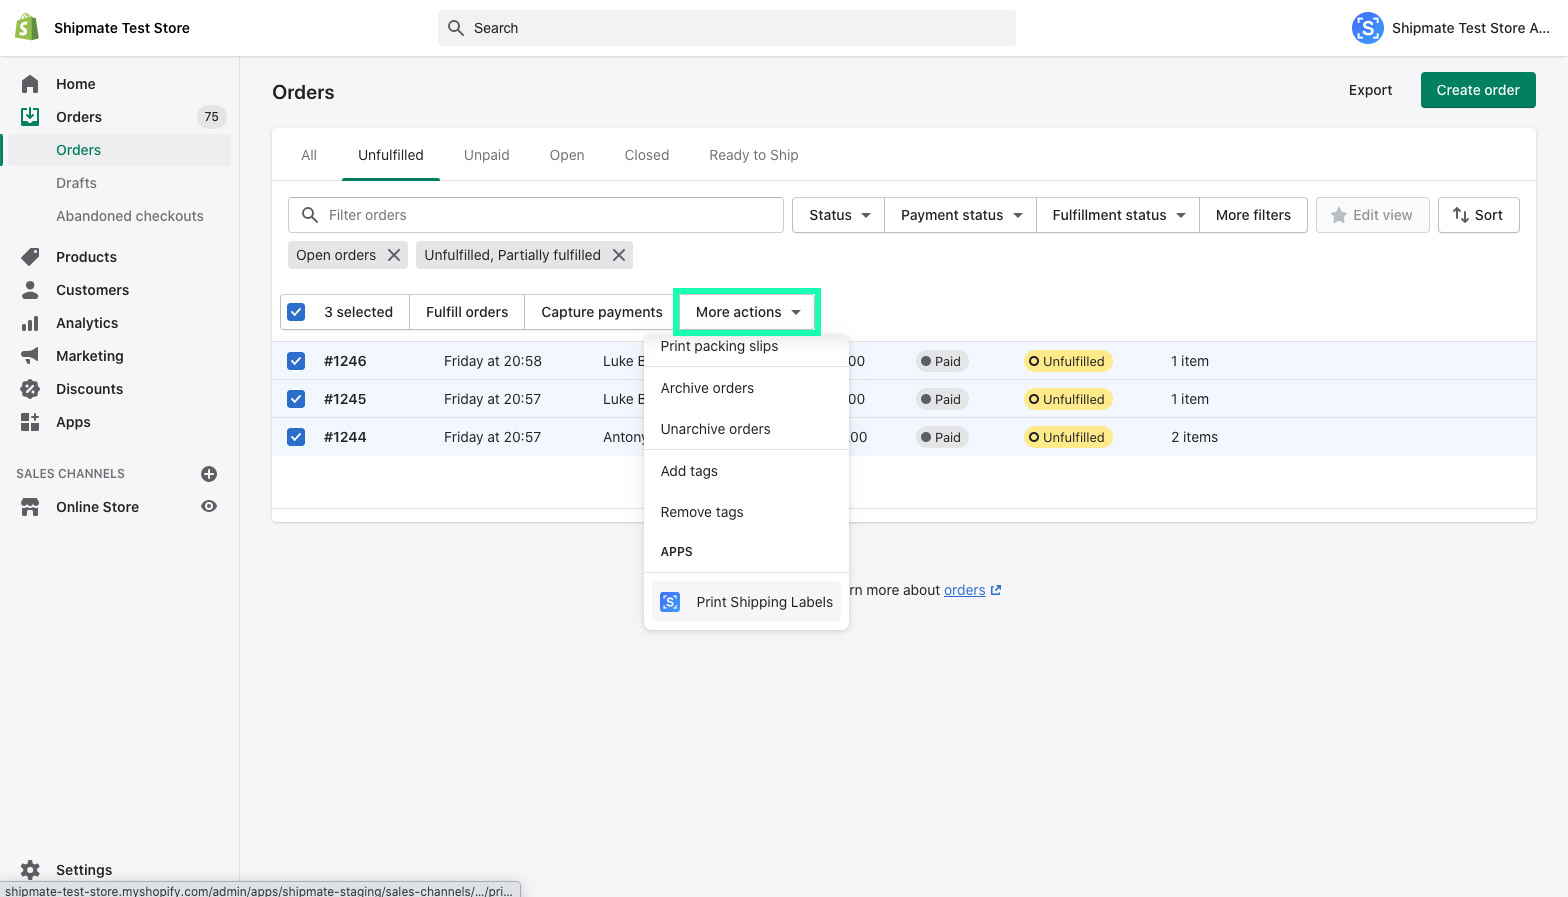Select the Unfulfilled tab
Screen dimensions: 1568x897
point(391,155)
